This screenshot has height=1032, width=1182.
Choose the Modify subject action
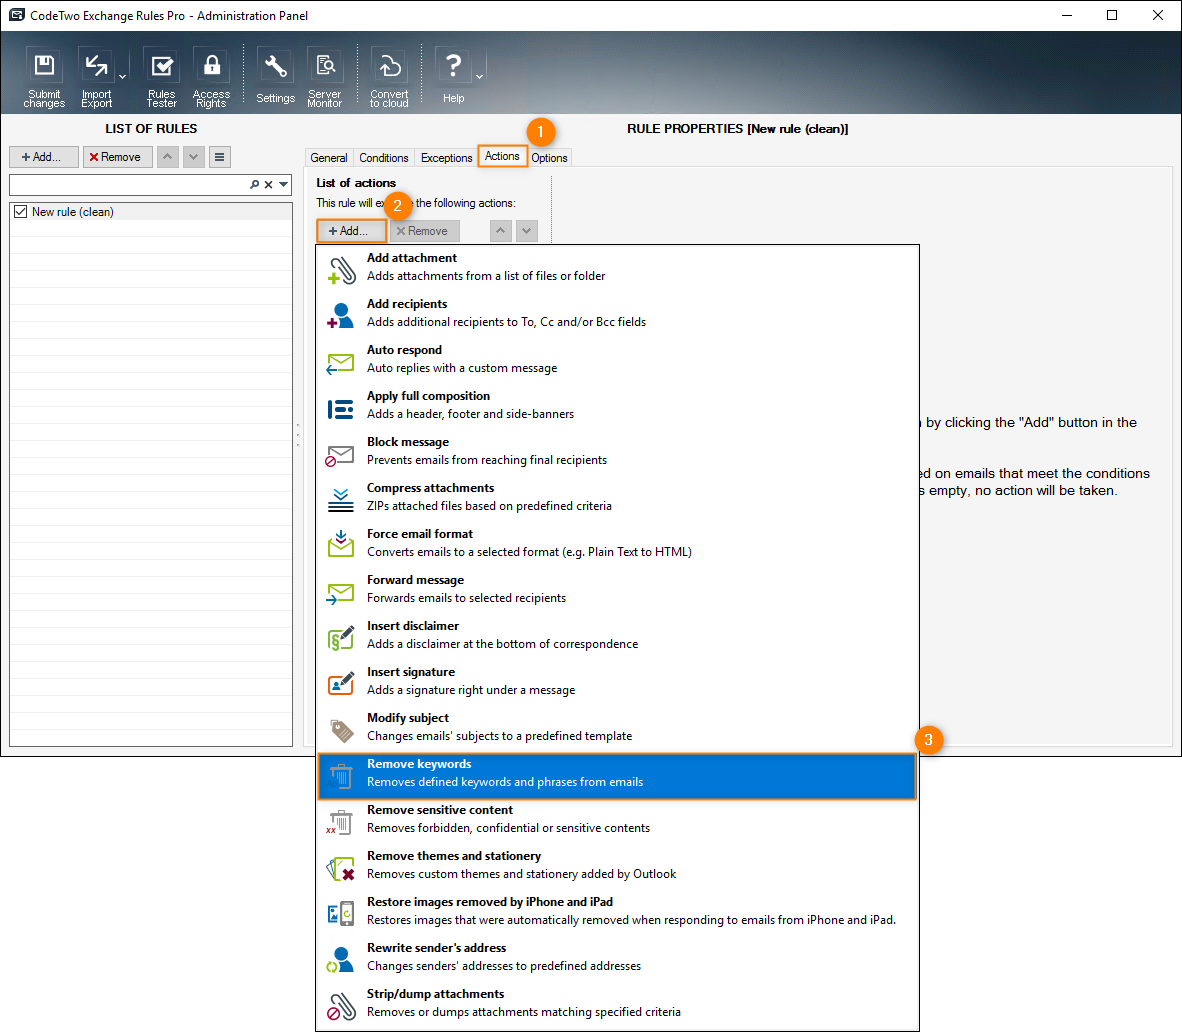tap(617, 727)
